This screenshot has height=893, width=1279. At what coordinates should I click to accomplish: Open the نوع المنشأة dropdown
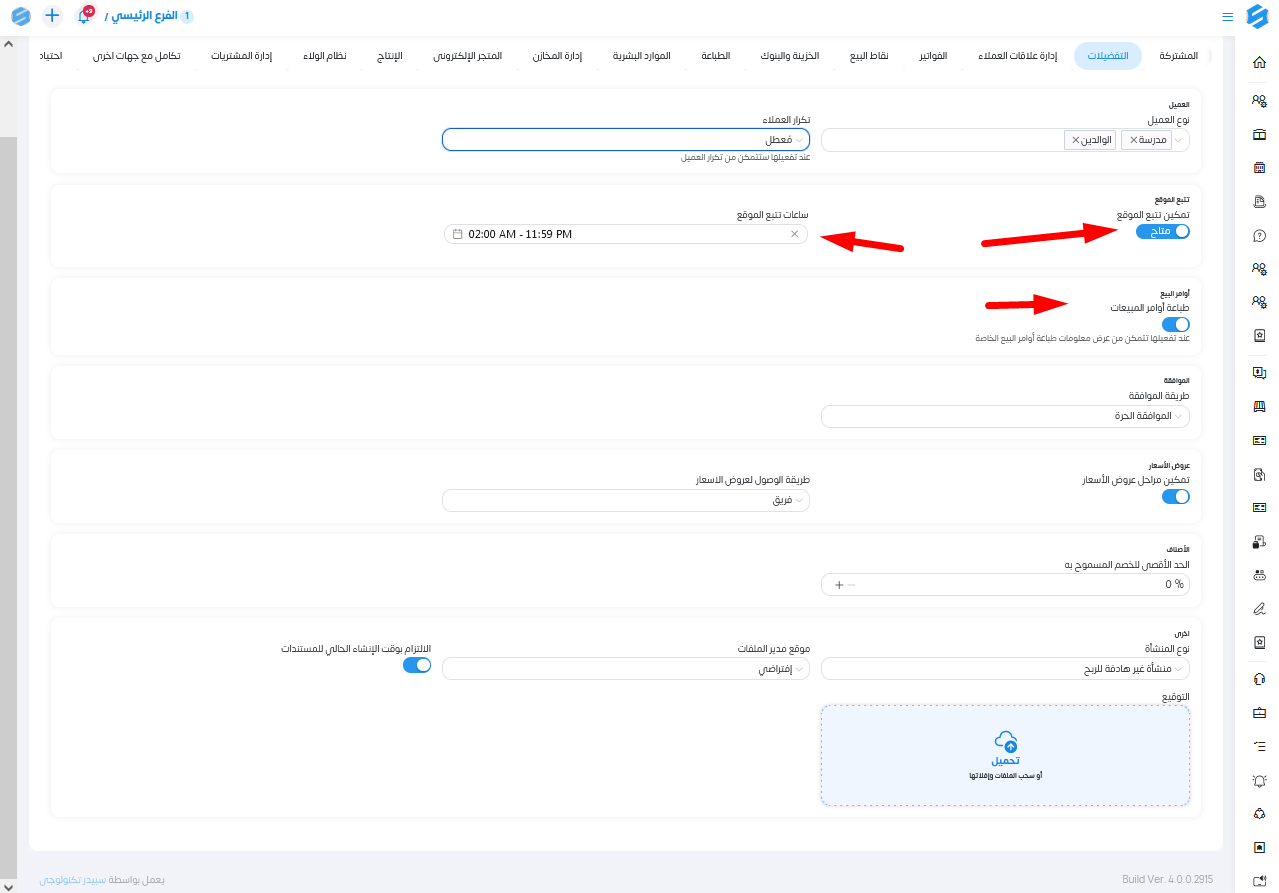click(x=1005, y=669)
